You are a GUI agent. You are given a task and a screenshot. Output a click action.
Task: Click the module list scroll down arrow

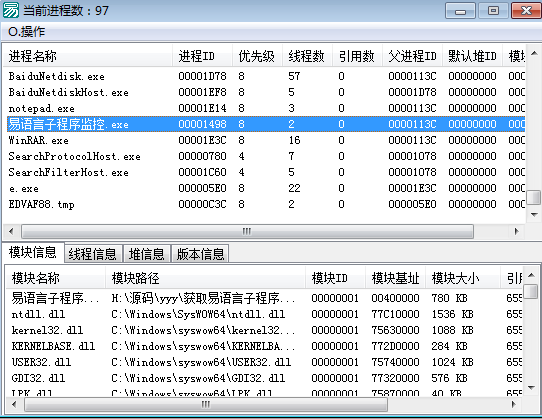point(532,388)
